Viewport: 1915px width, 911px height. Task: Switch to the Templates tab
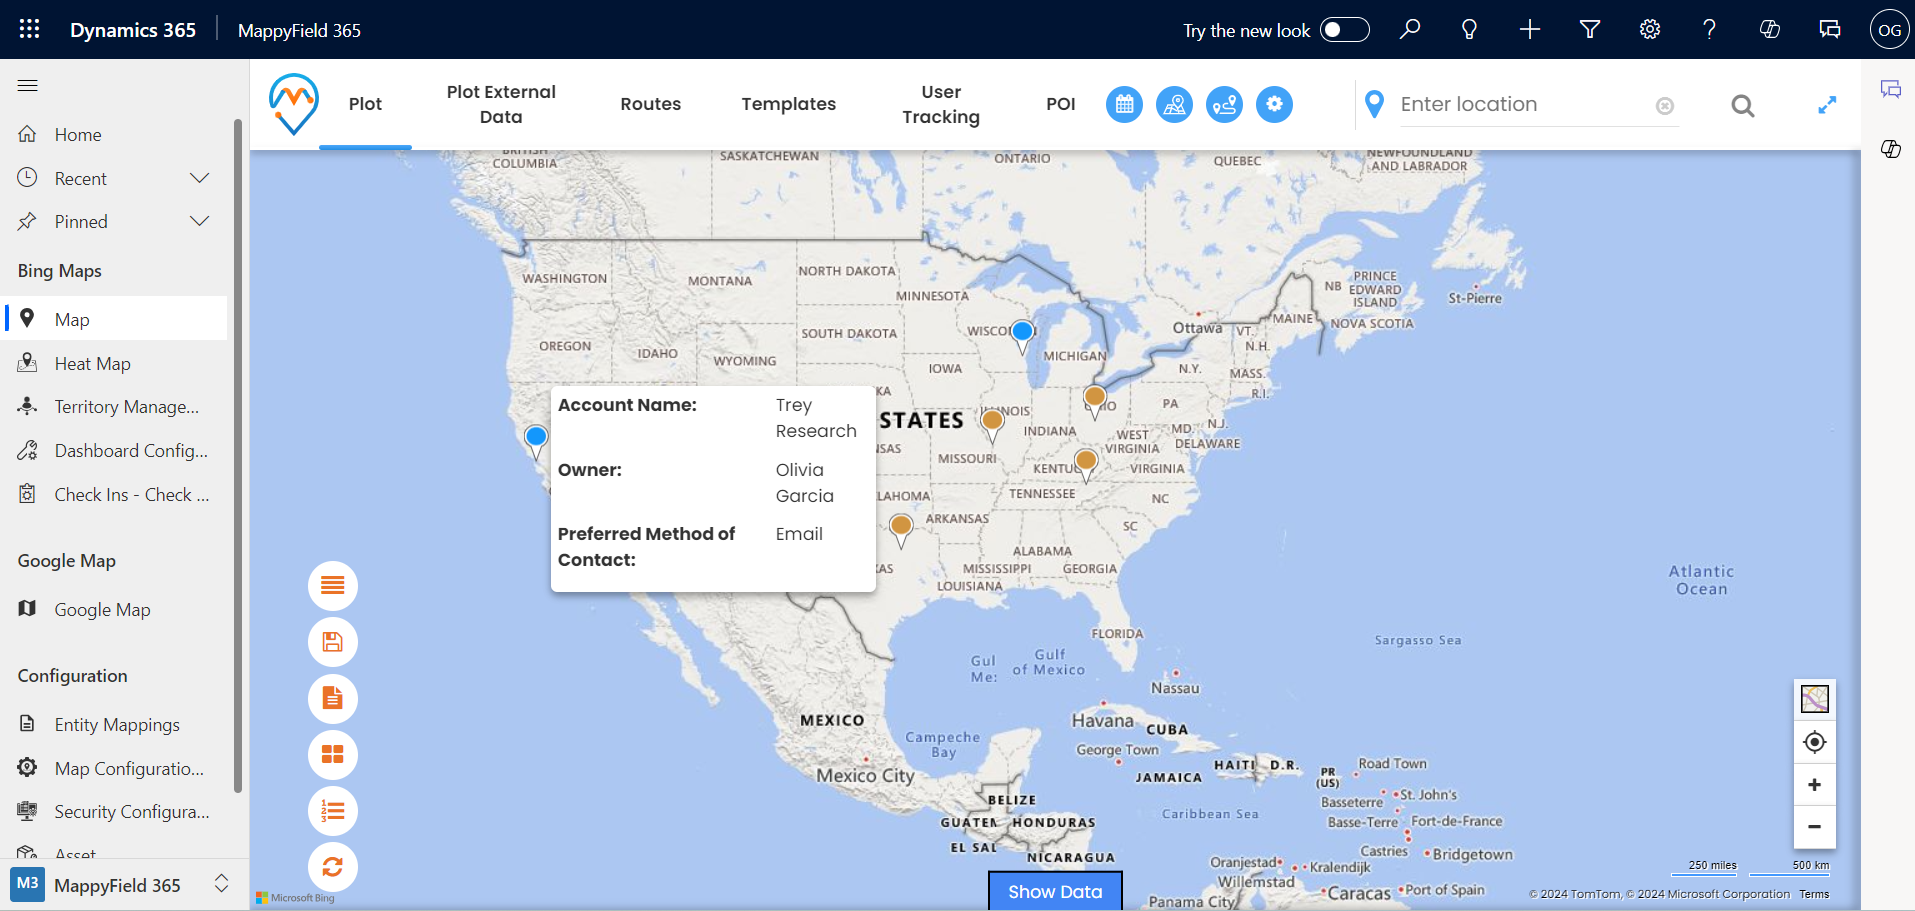[788, 104]
